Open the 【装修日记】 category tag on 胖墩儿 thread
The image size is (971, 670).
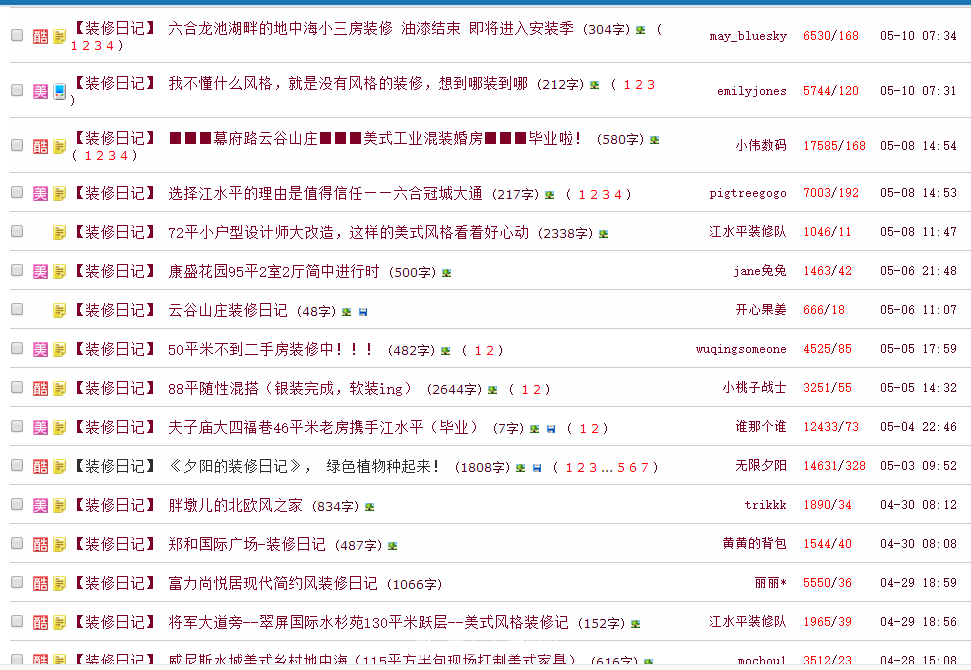(x=115, y=505)
